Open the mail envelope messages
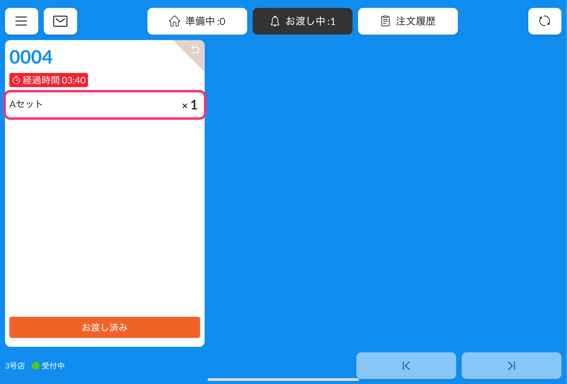 [x=60, y=21]
